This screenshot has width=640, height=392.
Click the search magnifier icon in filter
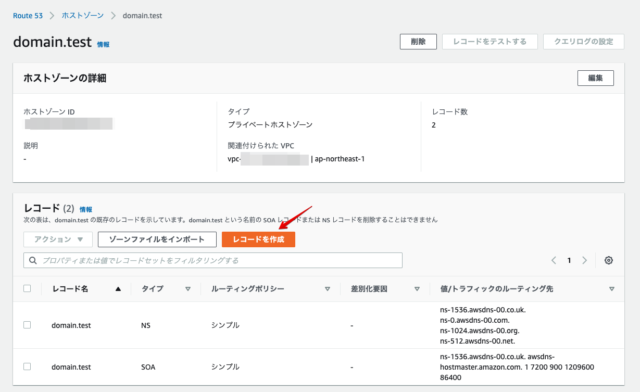click(33, 261)
